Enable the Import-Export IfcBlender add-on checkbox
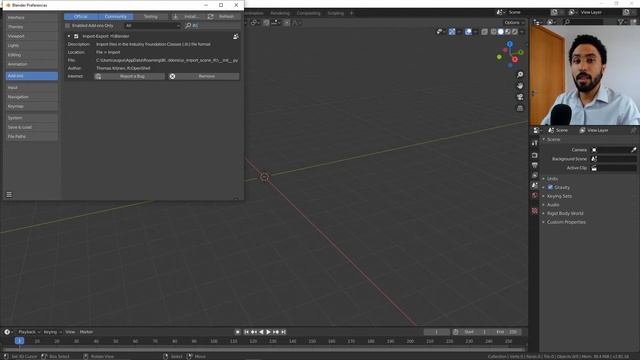Viewport: 640px width, 360px height. pyautogui.click(x=76, y=36)
